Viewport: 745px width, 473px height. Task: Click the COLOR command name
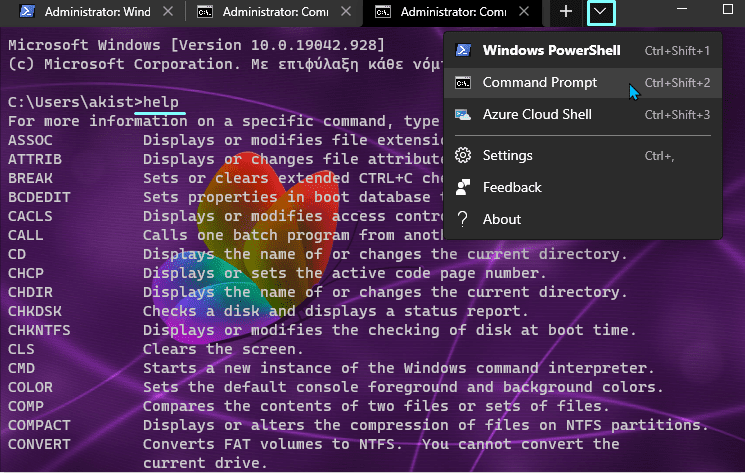click(30, 387)
